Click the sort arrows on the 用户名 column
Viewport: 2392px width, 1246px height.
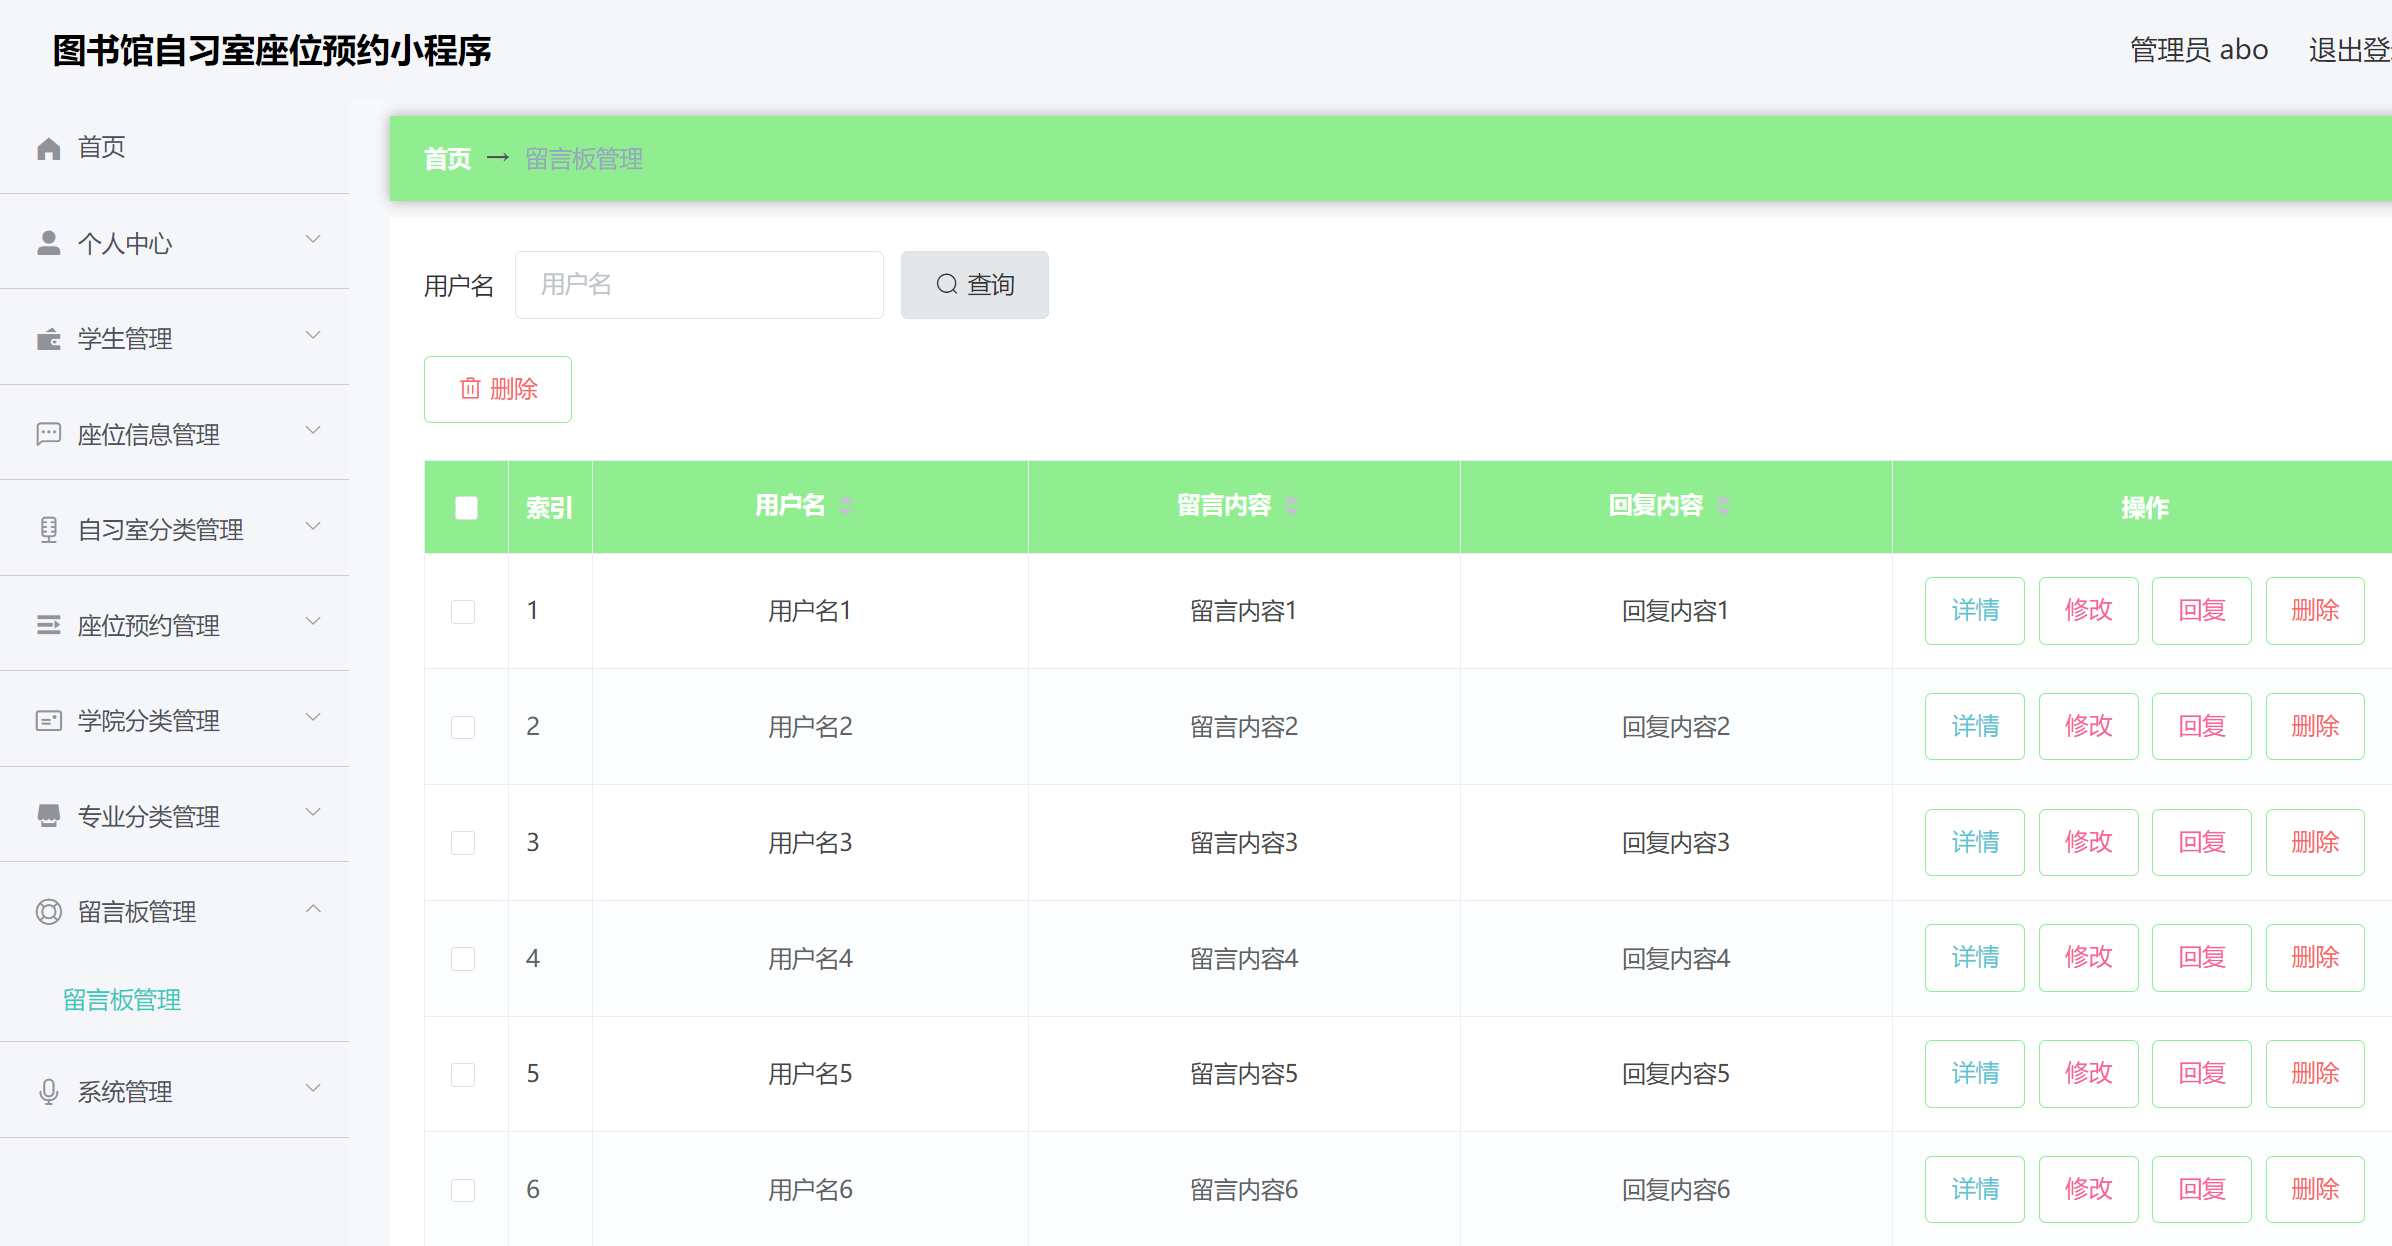[x=846, y=506]
